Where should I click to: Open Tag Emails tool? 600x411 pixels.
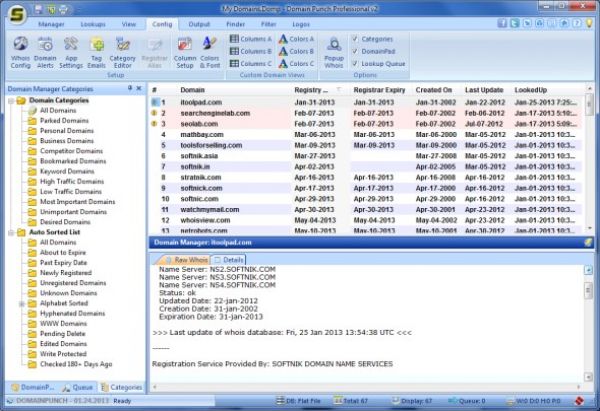click(x=96, y=52)
